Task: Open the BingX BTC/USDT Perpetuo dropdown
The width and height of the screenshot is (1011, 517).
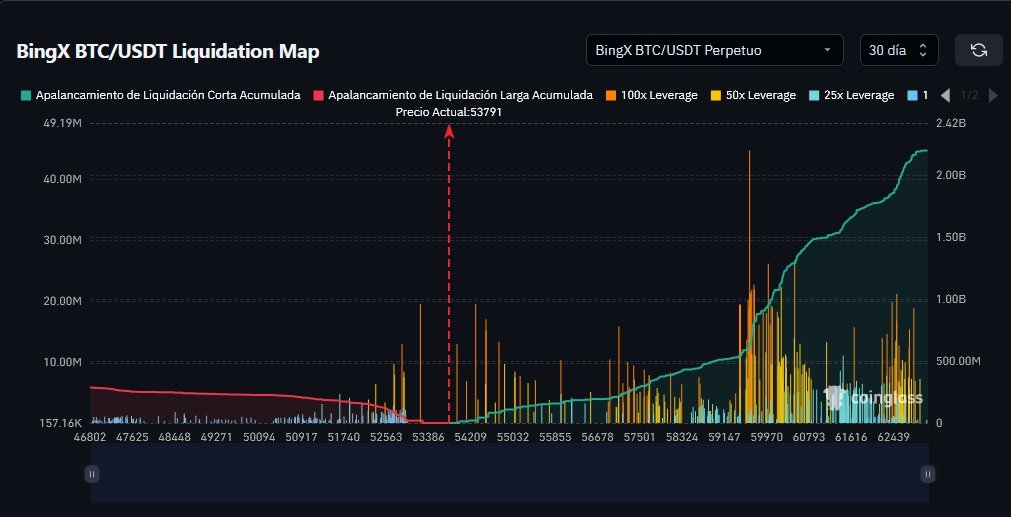Action: coord(714,50)
